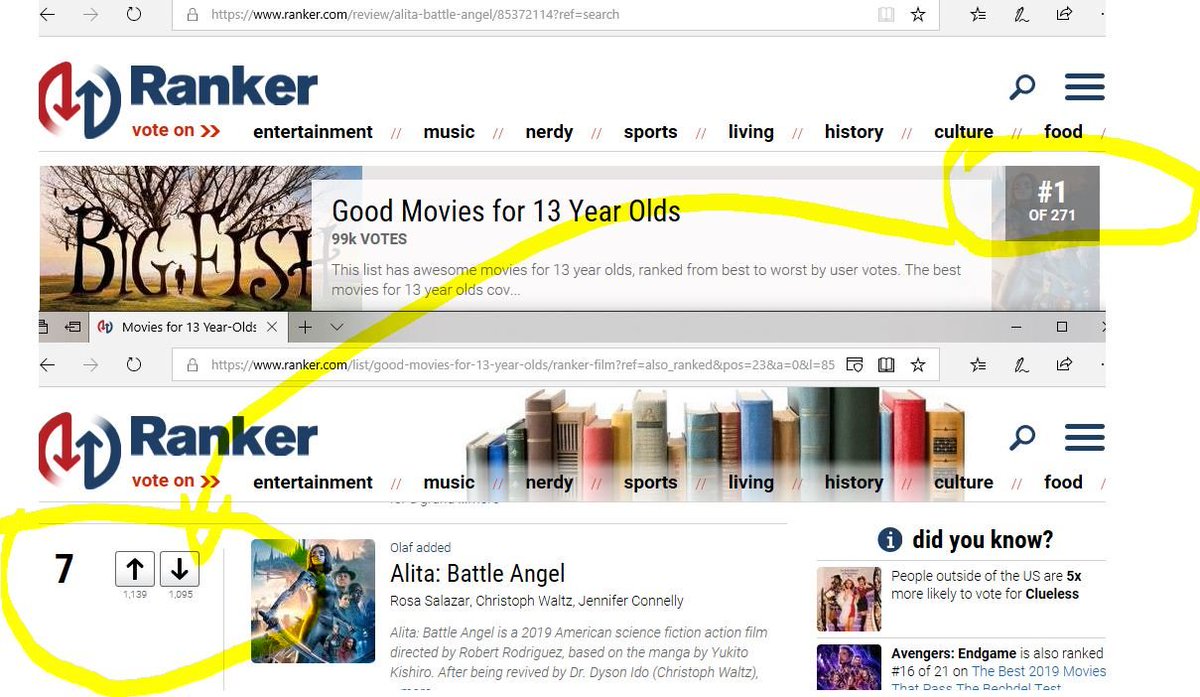
Task: Click the #1 of 271 rank badge
Action: [x=1052, y=203]
